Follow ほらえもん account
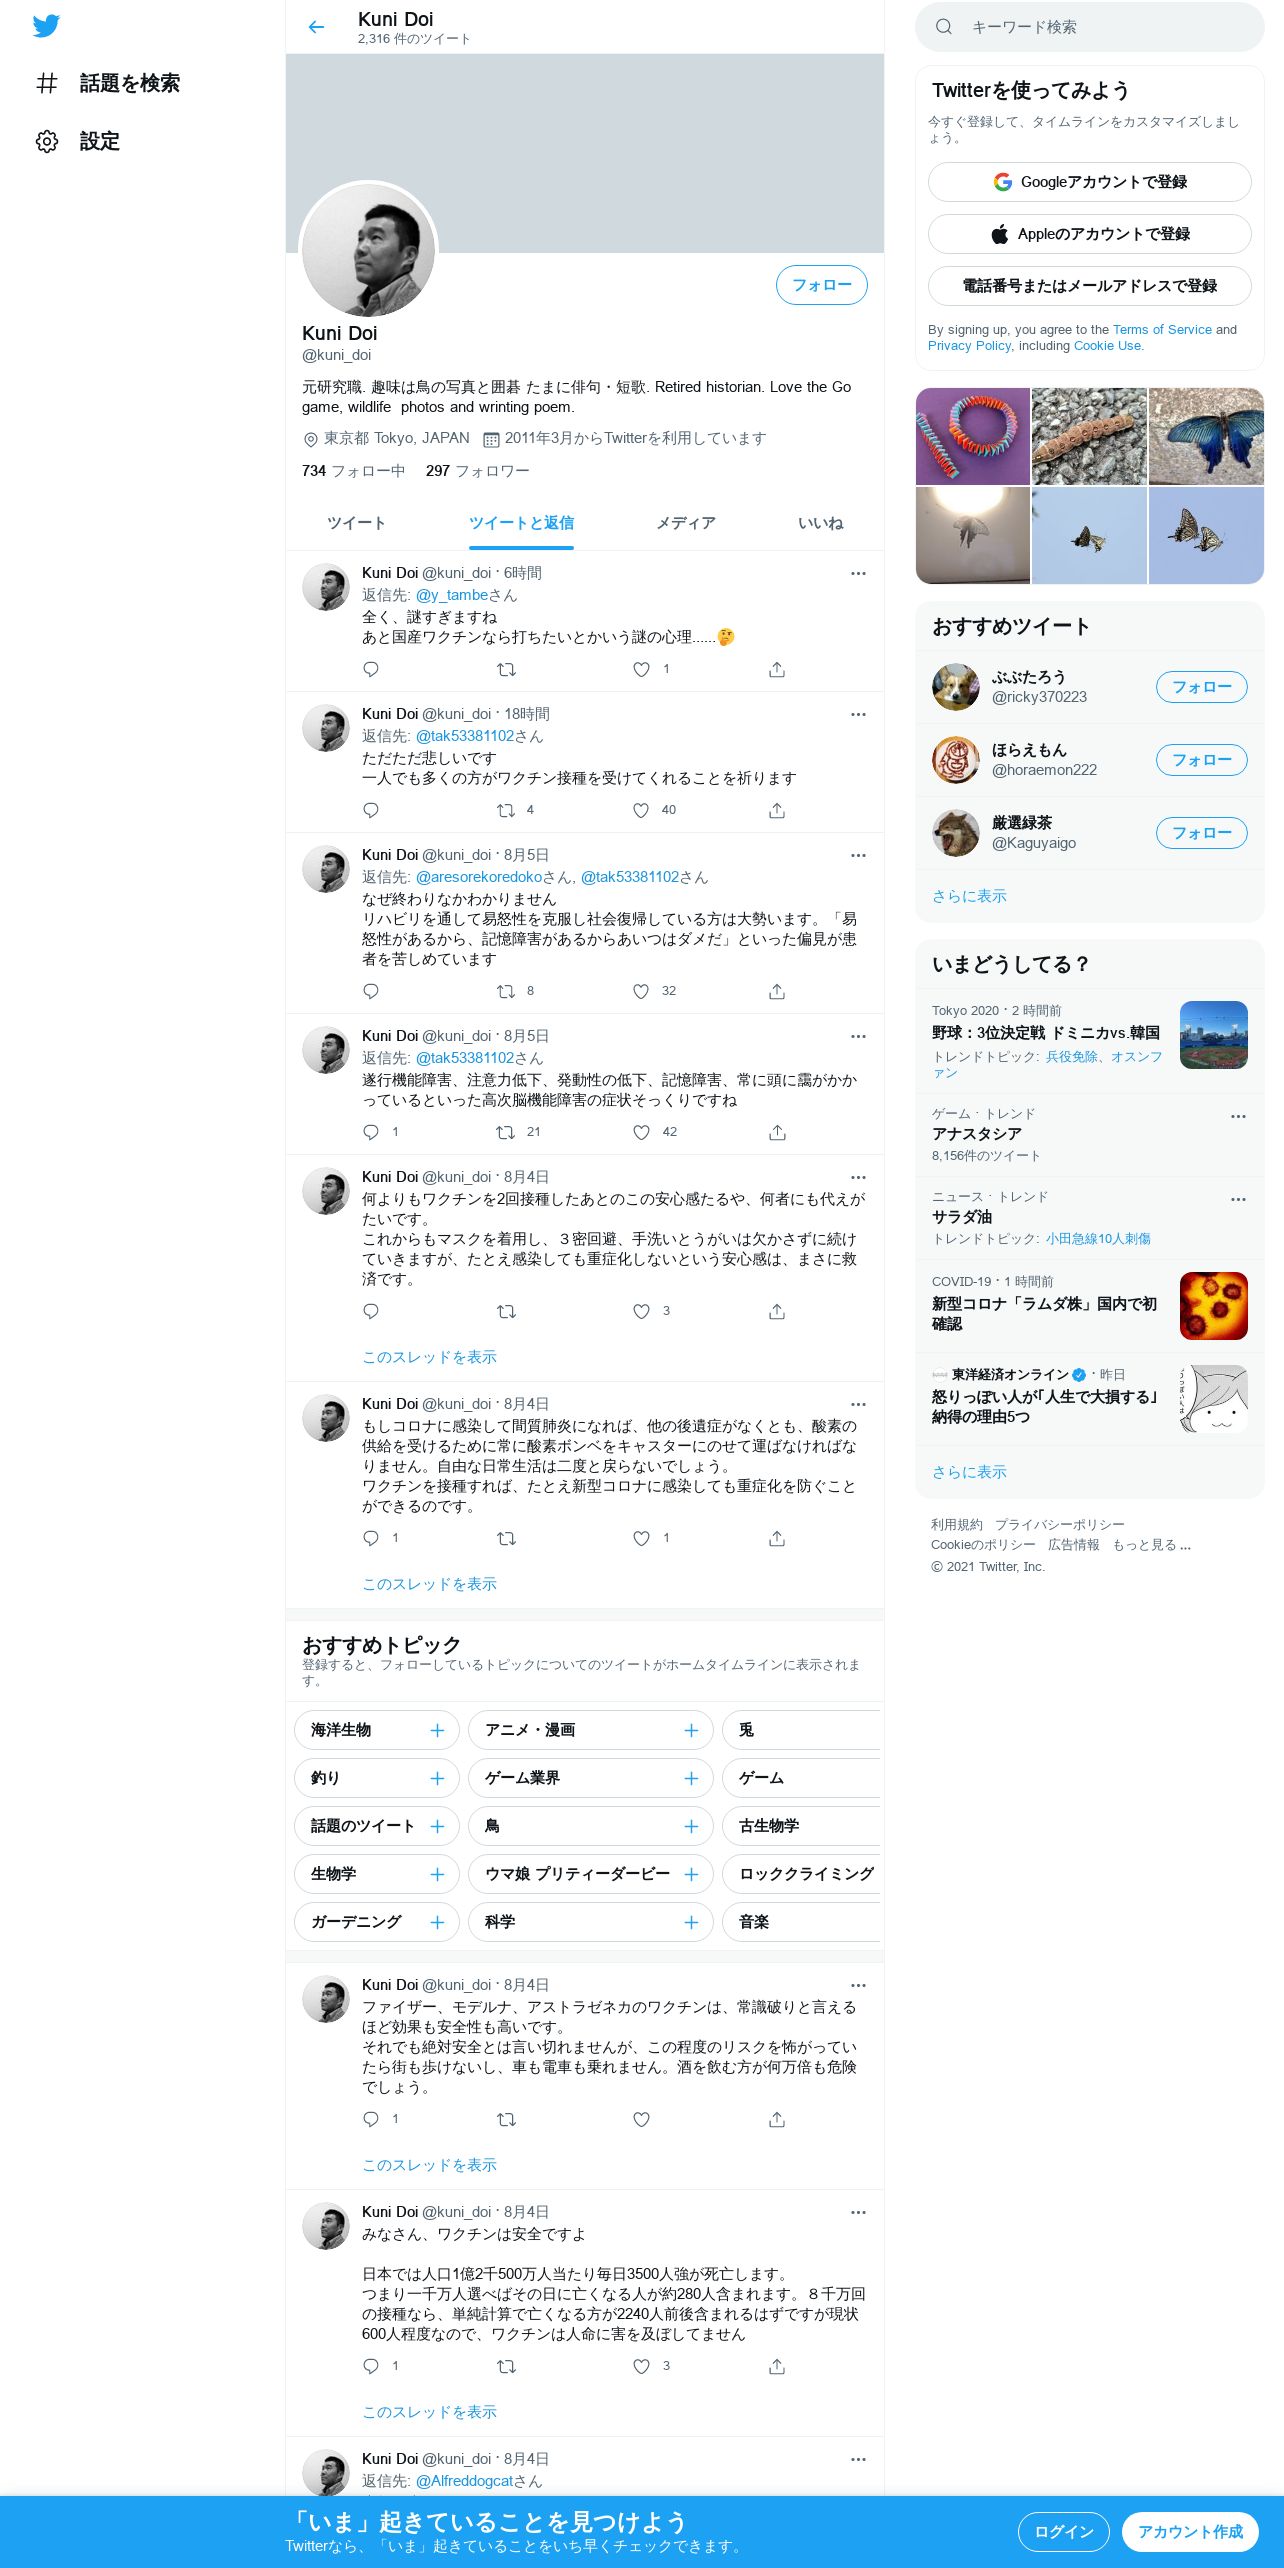 [x=1202, y=760]
